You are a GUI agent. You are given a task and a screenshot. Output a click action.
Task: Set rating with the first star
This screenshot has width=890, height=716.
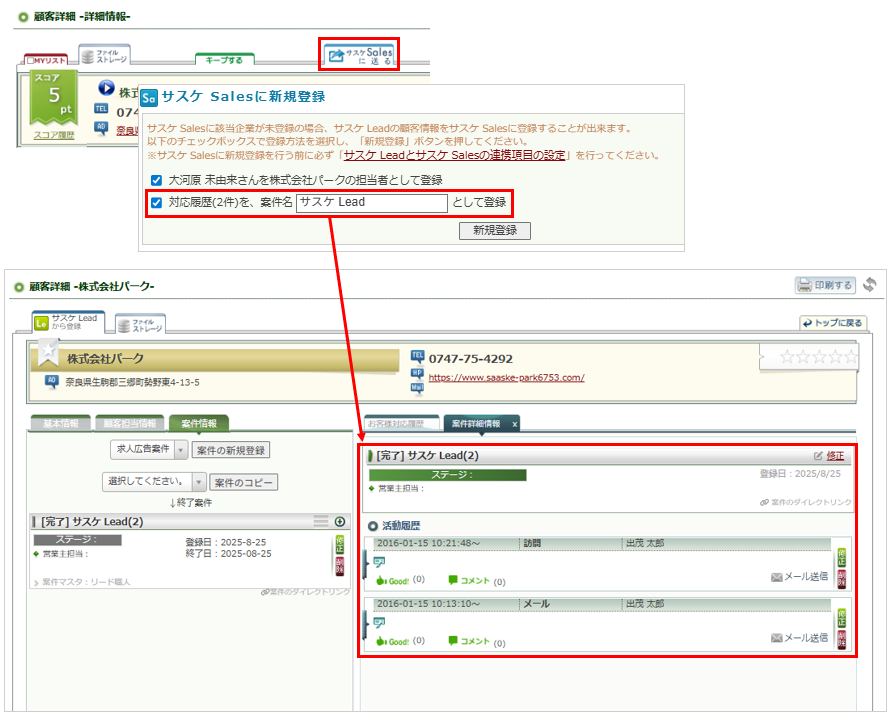point(787,357)
